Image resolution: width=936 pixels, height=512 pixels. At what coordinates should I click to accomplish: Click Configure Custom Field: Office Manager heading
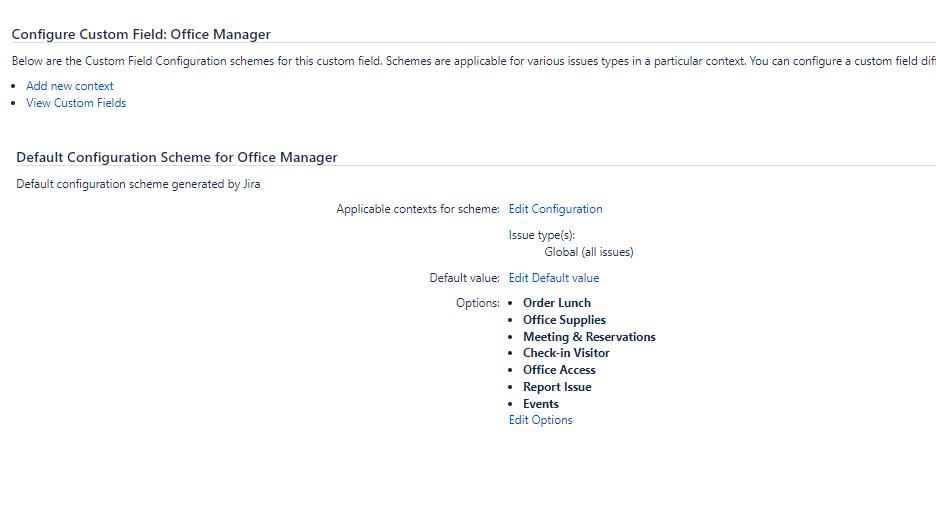(141, 34)
